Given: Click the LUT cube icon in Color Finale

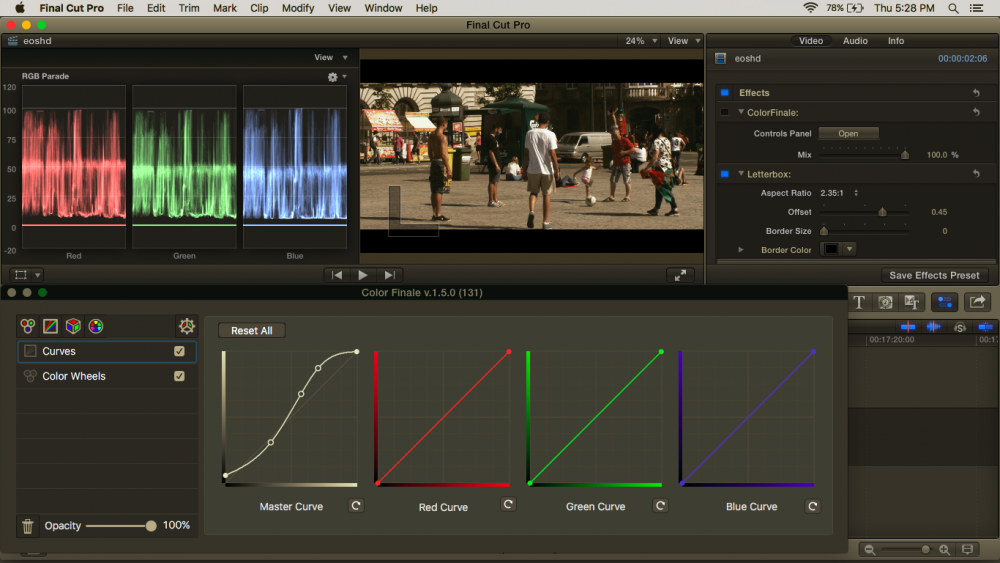Looking at the screenshot, I should point(73,326).
